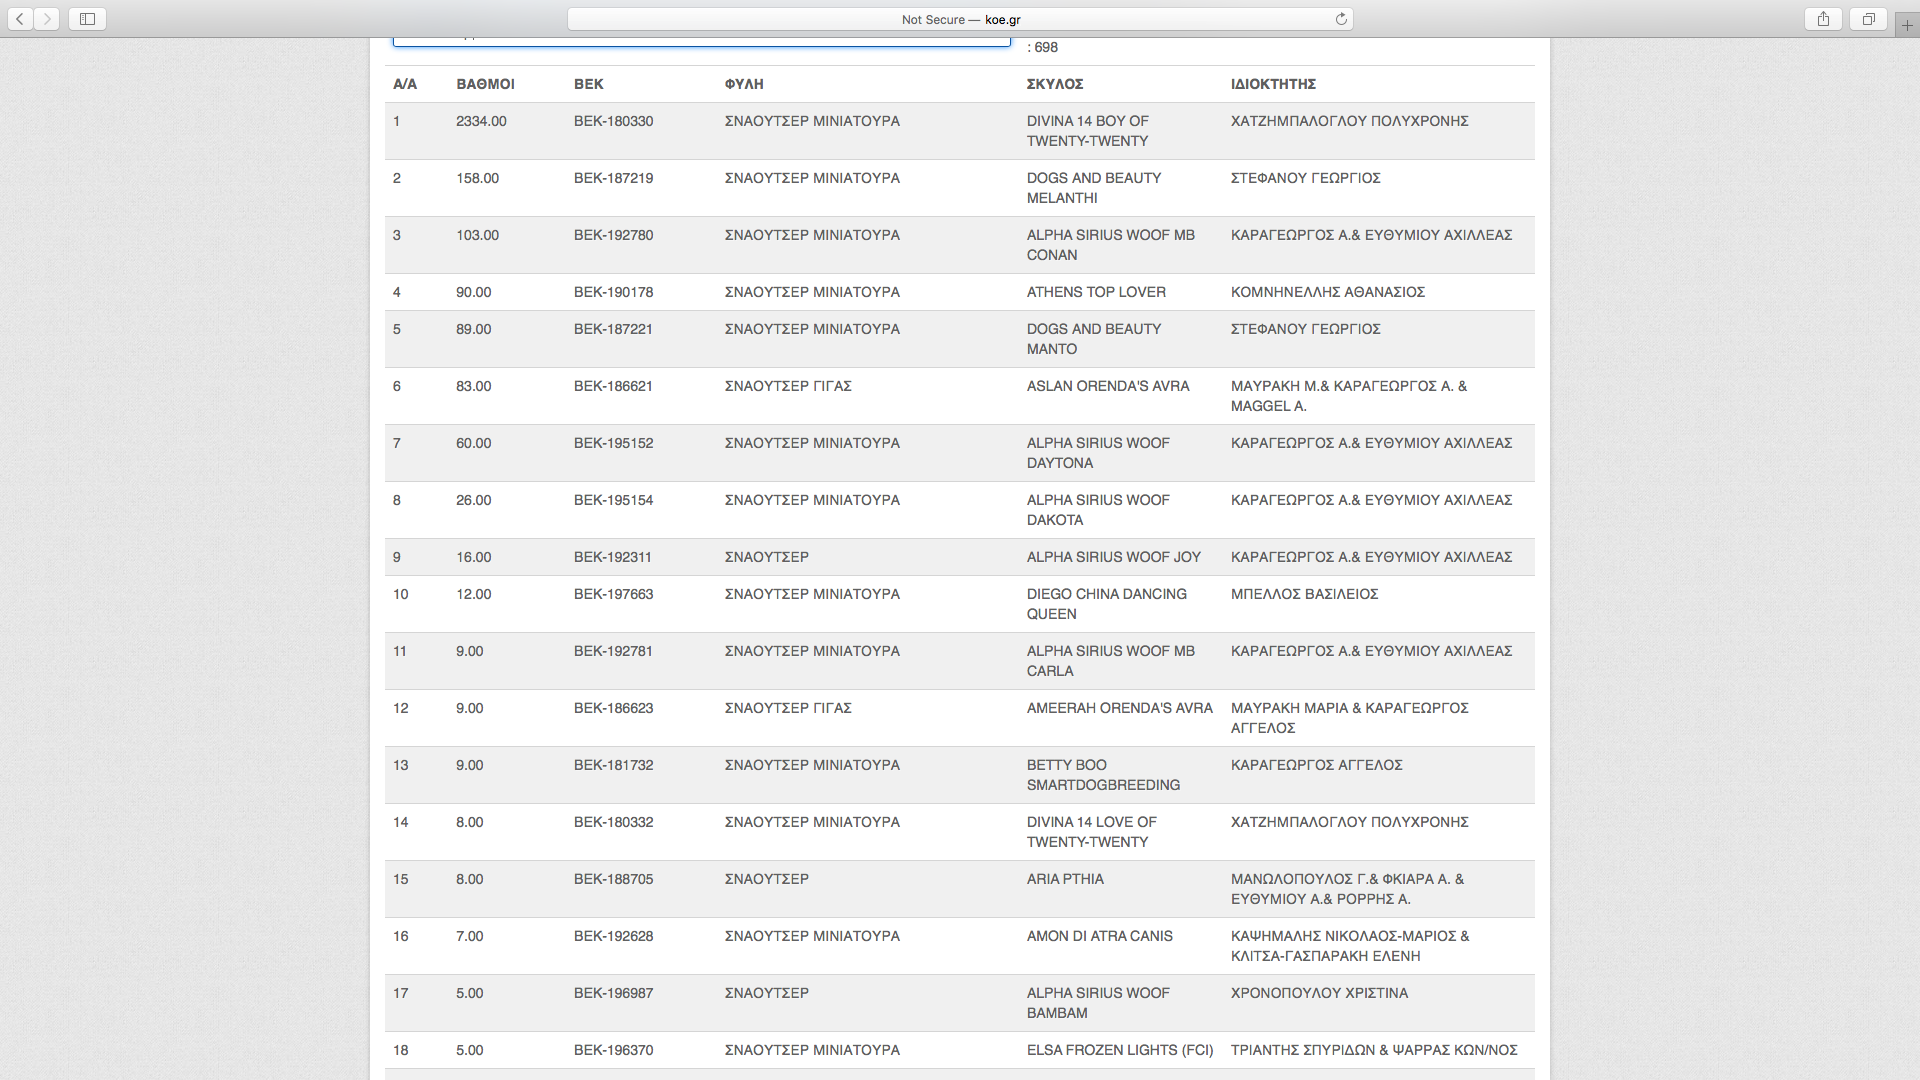Viewport: 1920px width, 1080px height.
Task: Click the ΙΔΙΟΚΤΗΤΗΣ column header
Action: click(x=1273, y=84)
